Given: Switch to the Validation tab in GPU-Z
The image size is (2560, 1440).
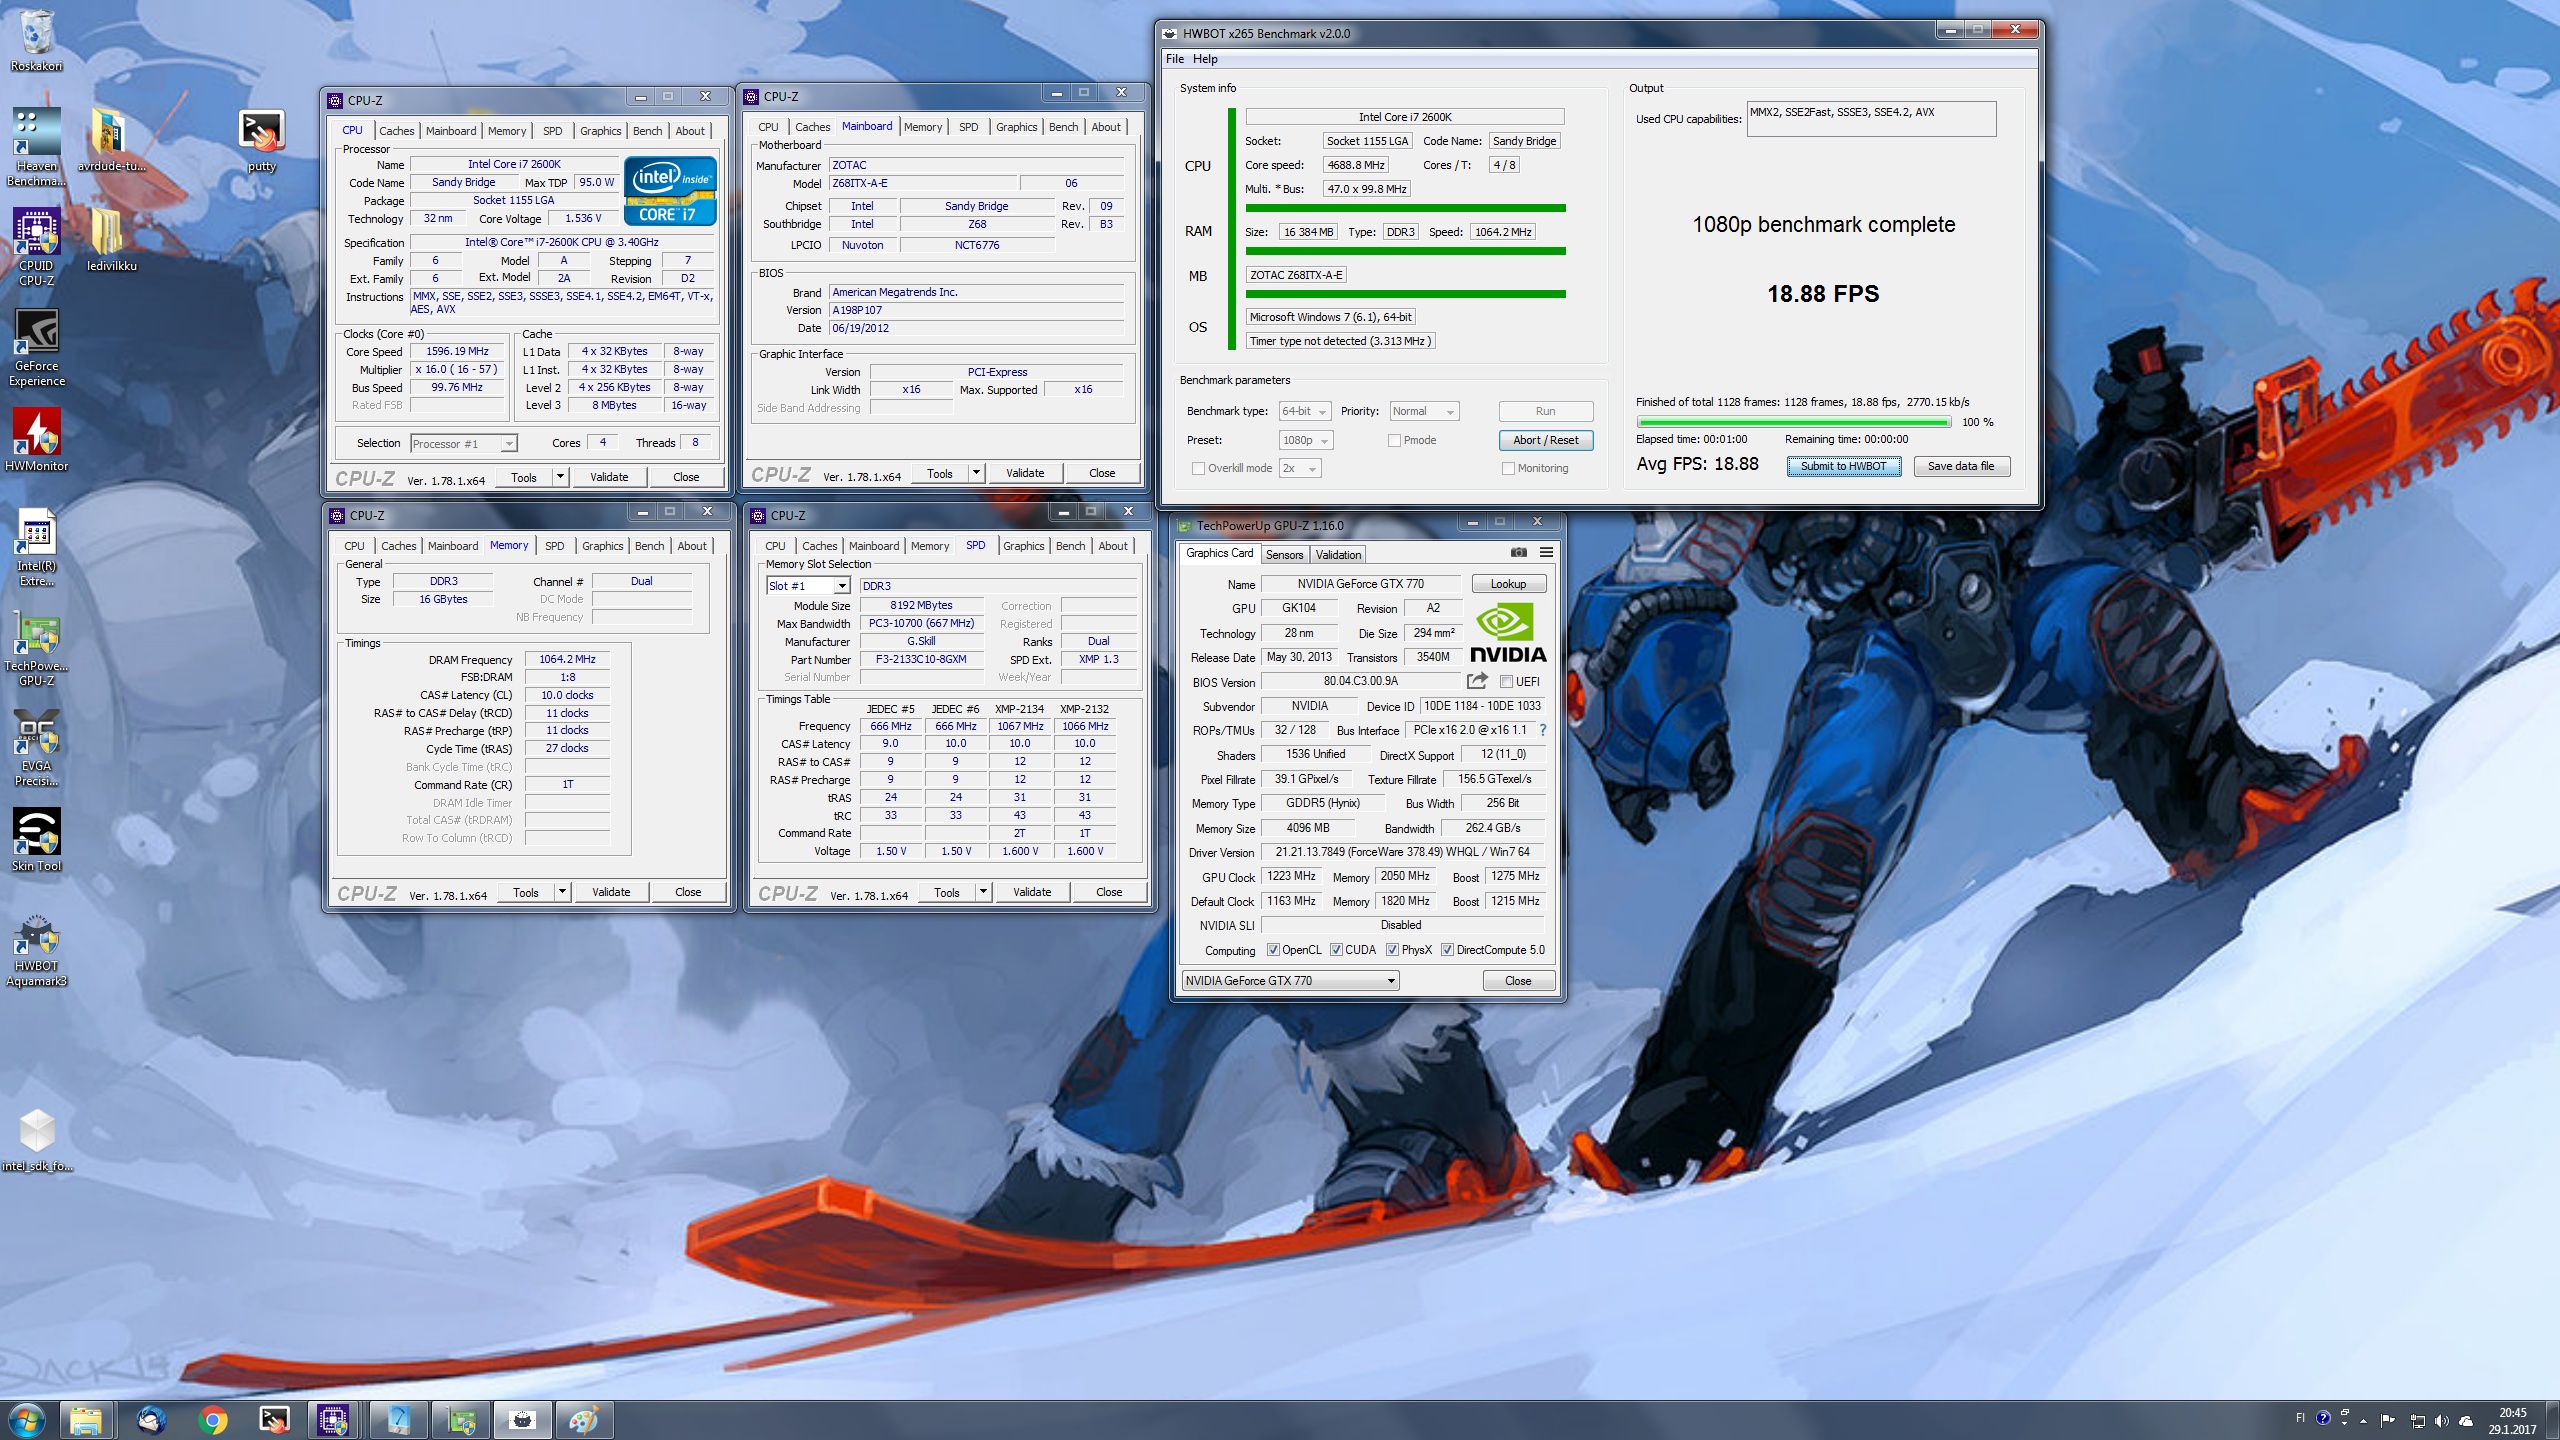Looking at the screenshot, I should [x=1338, y=555].
